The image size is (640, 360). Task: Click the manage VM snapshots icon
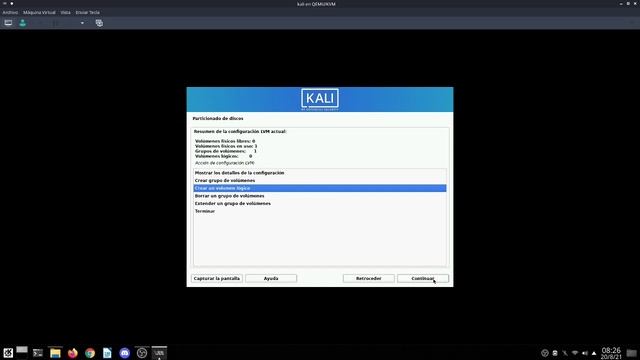click(x=99, y=23)
